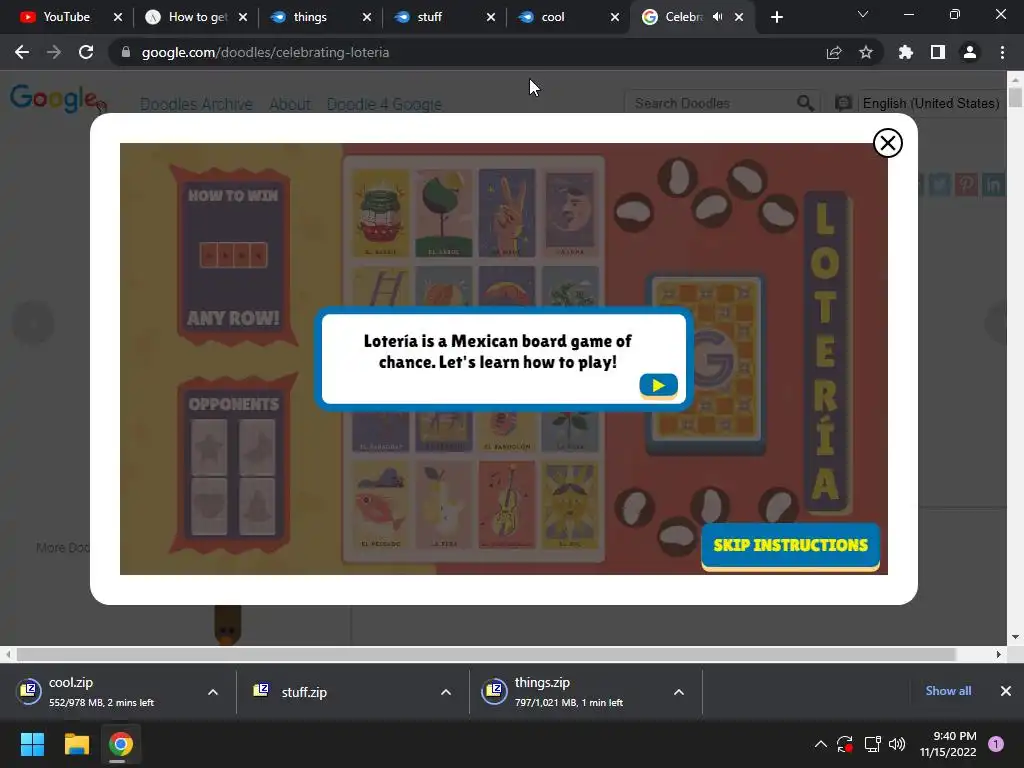Viewport: 1024px width, 768px height.
Task: Advance instructions with the yellow play arrow
Action: 658,385
